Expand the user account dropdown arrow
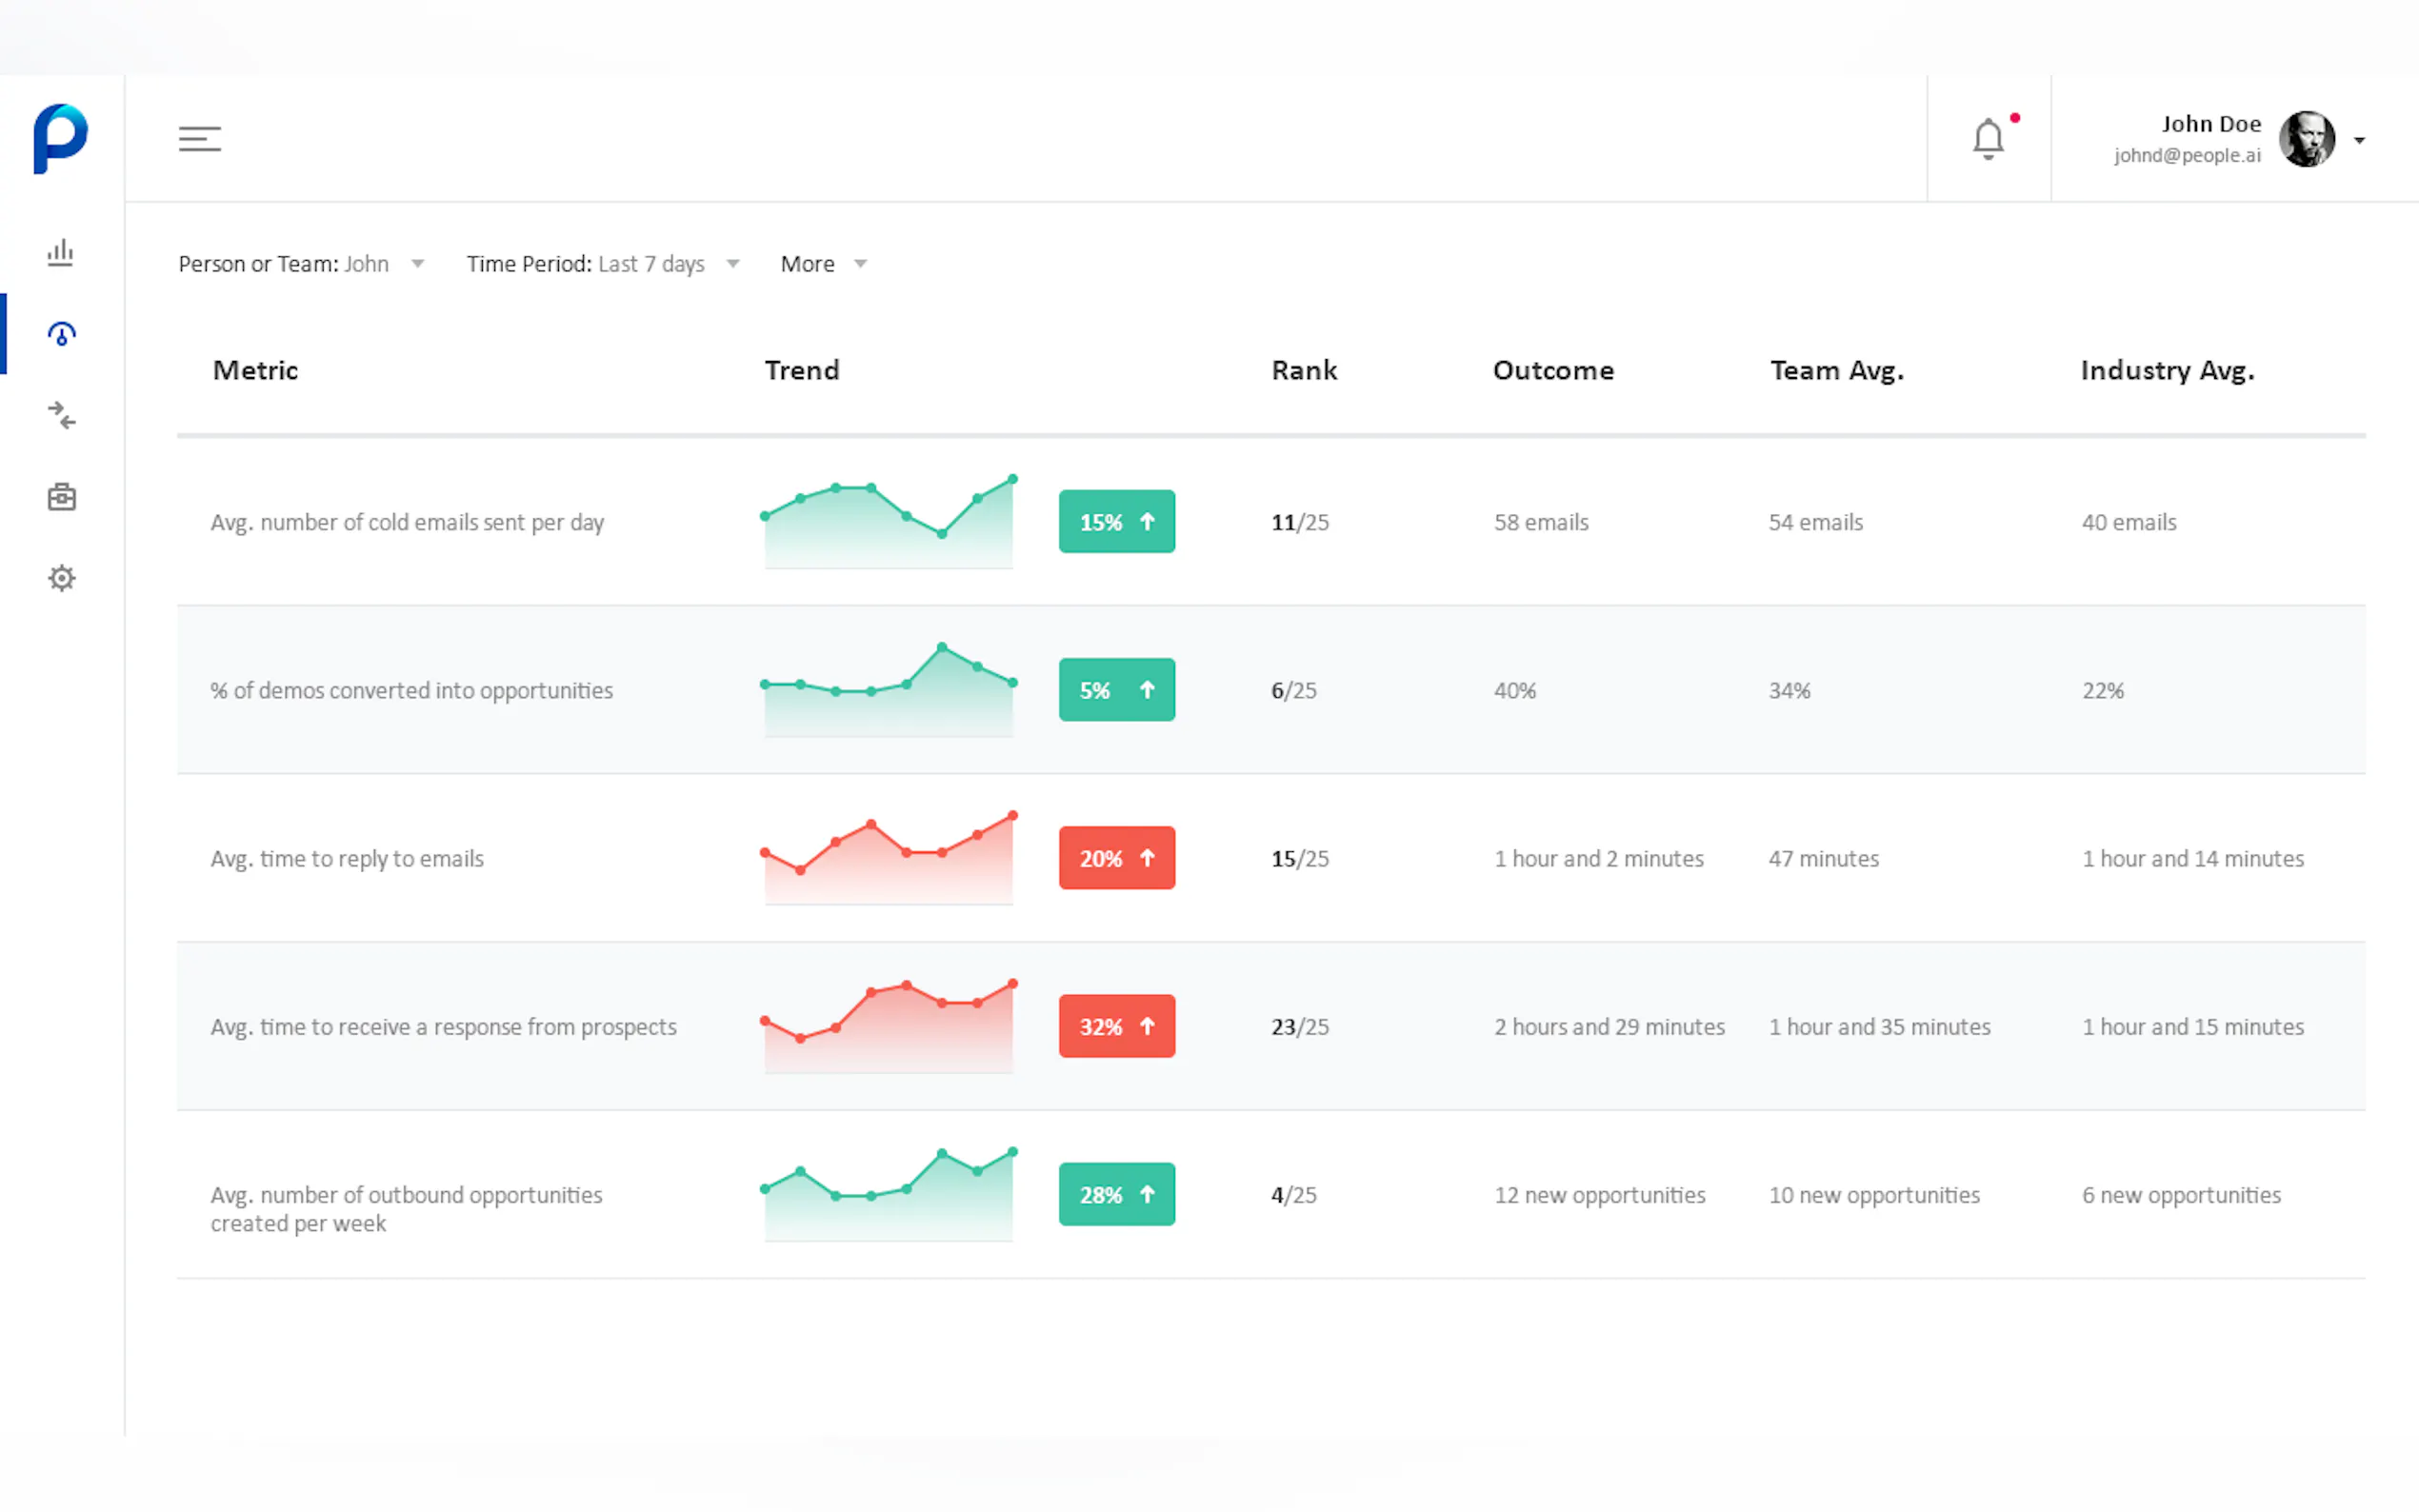2419x1512 pixels. [2359, 141]
